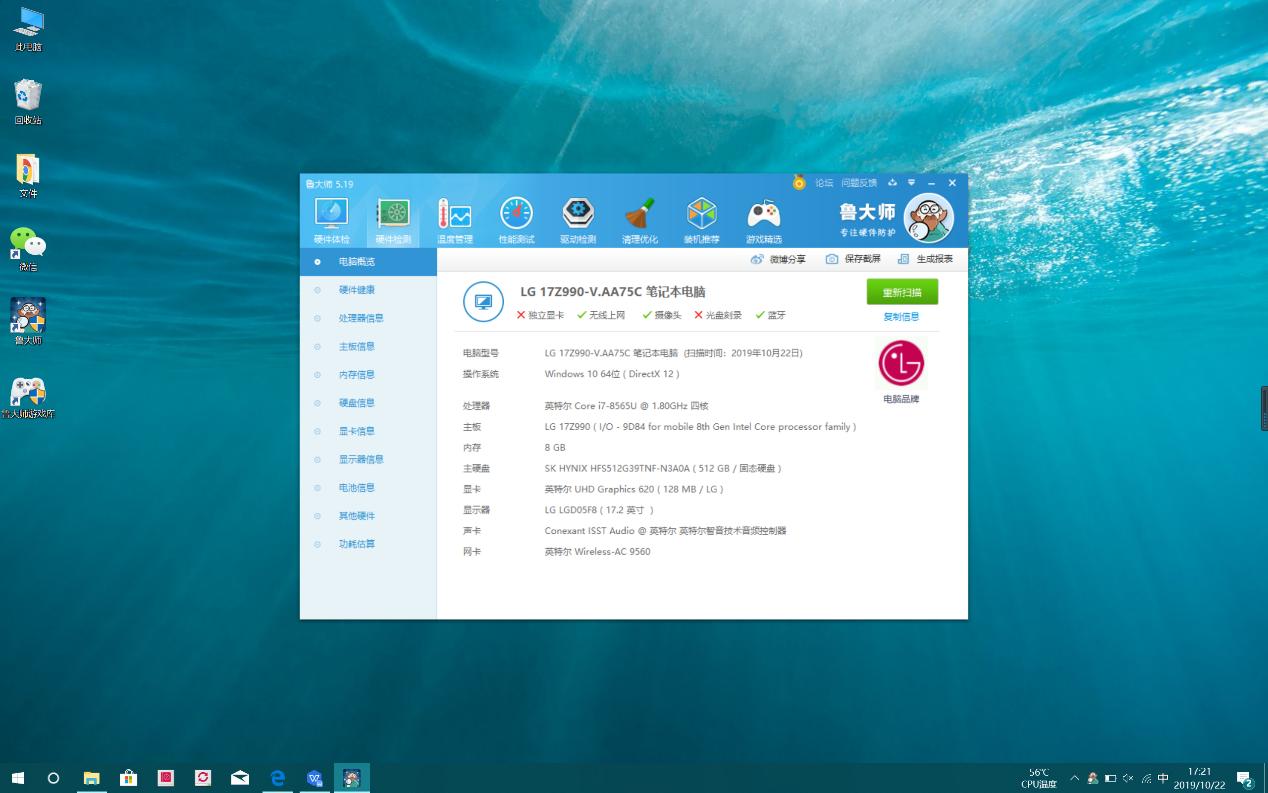This screenshot has height=793, width=1268.
Task: Select 电脑概览 in the sidebar
Action: click(368, 262)
